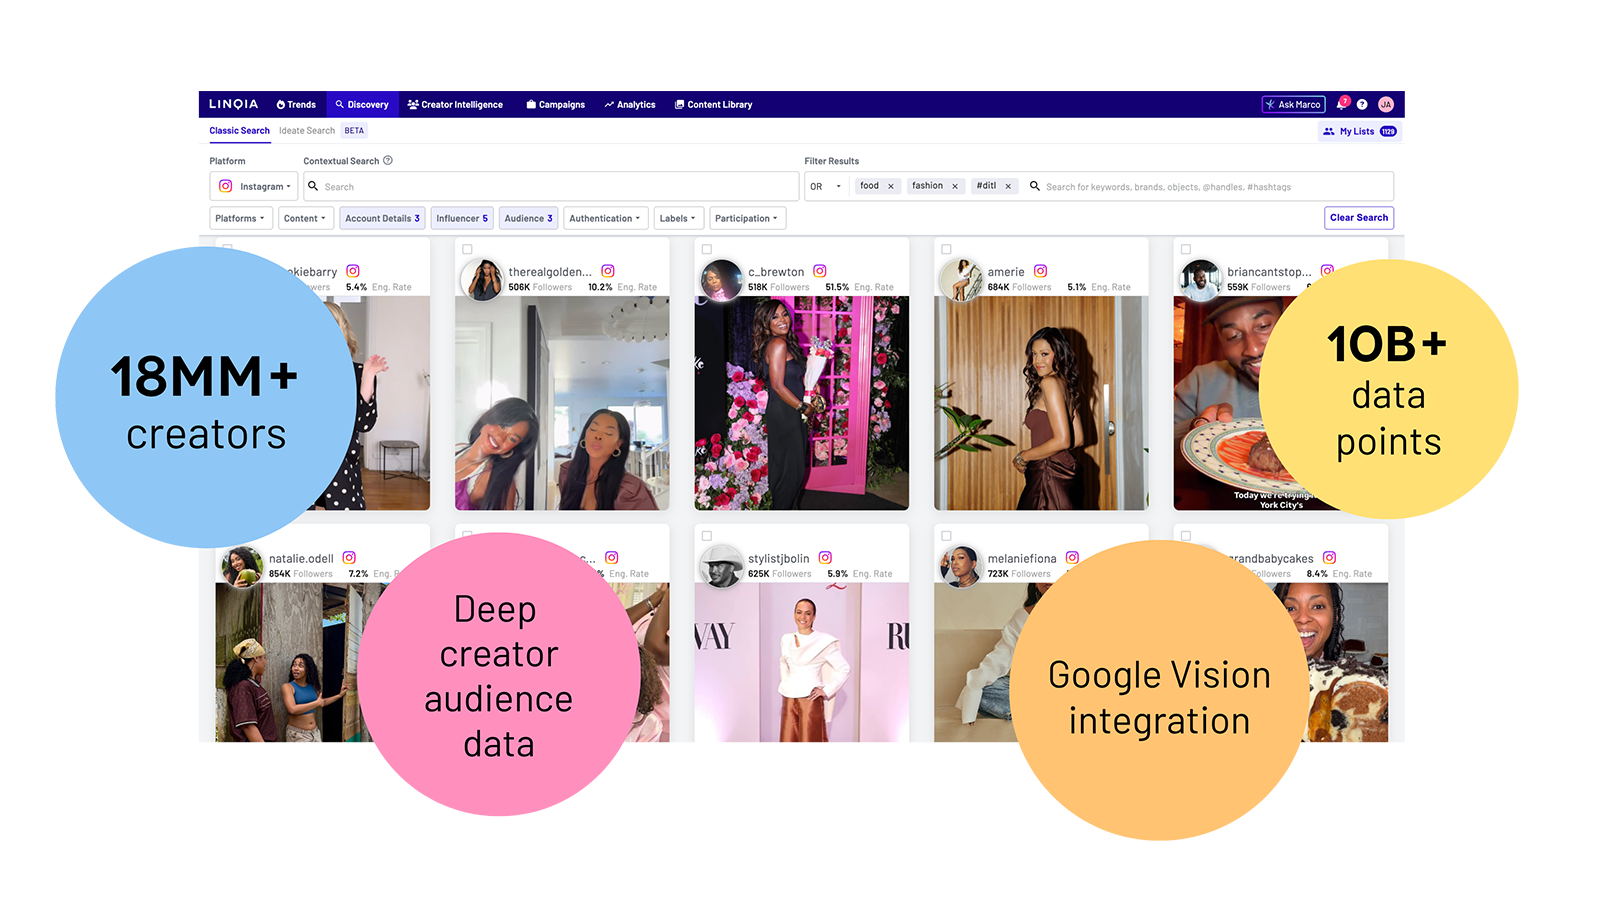The image size is (1600, 900).
Task: Open the OR operator dropdown
Action: click(x=826, y=186)
